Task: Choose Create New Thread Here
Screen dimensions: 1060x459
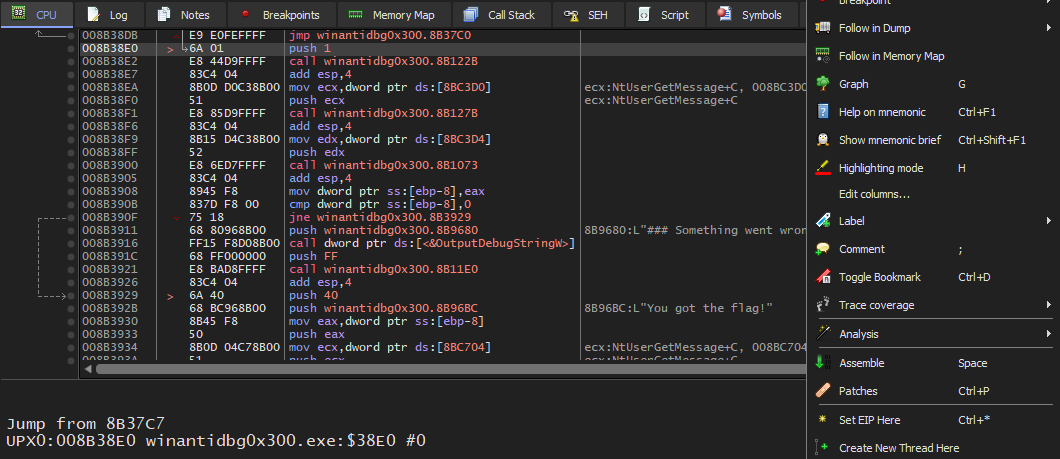Action: 899,448
